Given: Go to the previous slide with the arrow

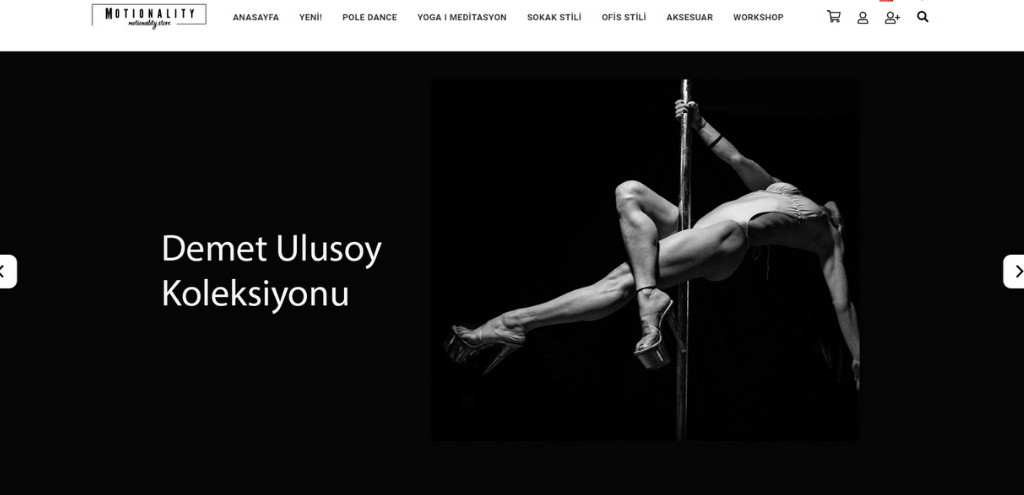Looking at the screenshot, I should [x=5, y=271].
